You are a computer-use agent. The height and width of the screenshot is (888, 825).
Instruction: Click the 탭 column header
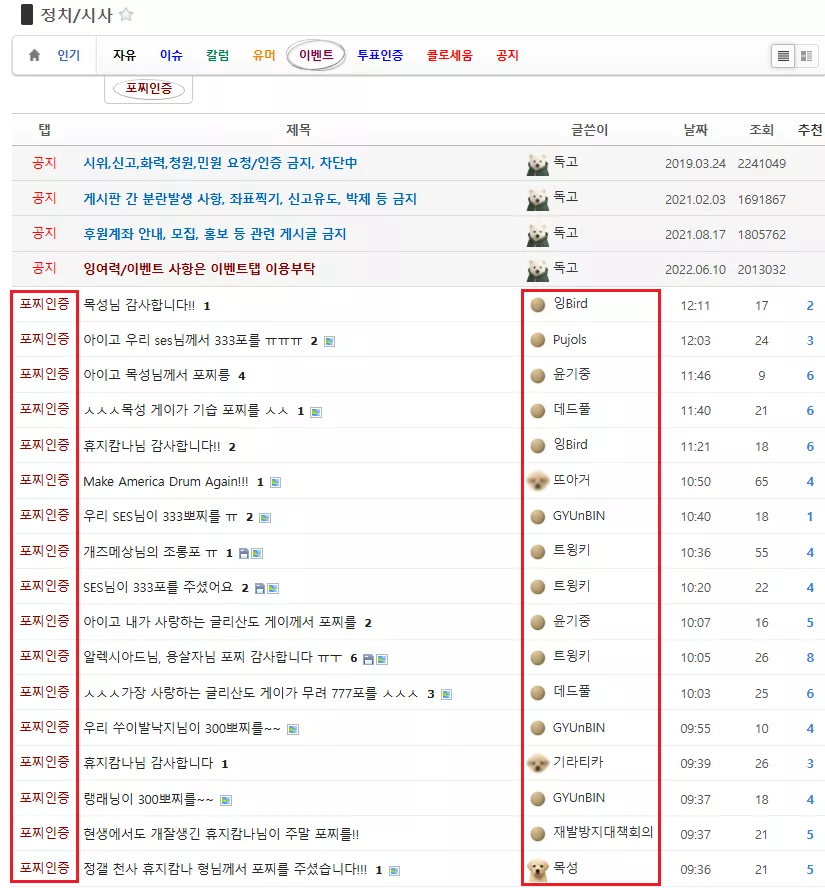[44, 130]
